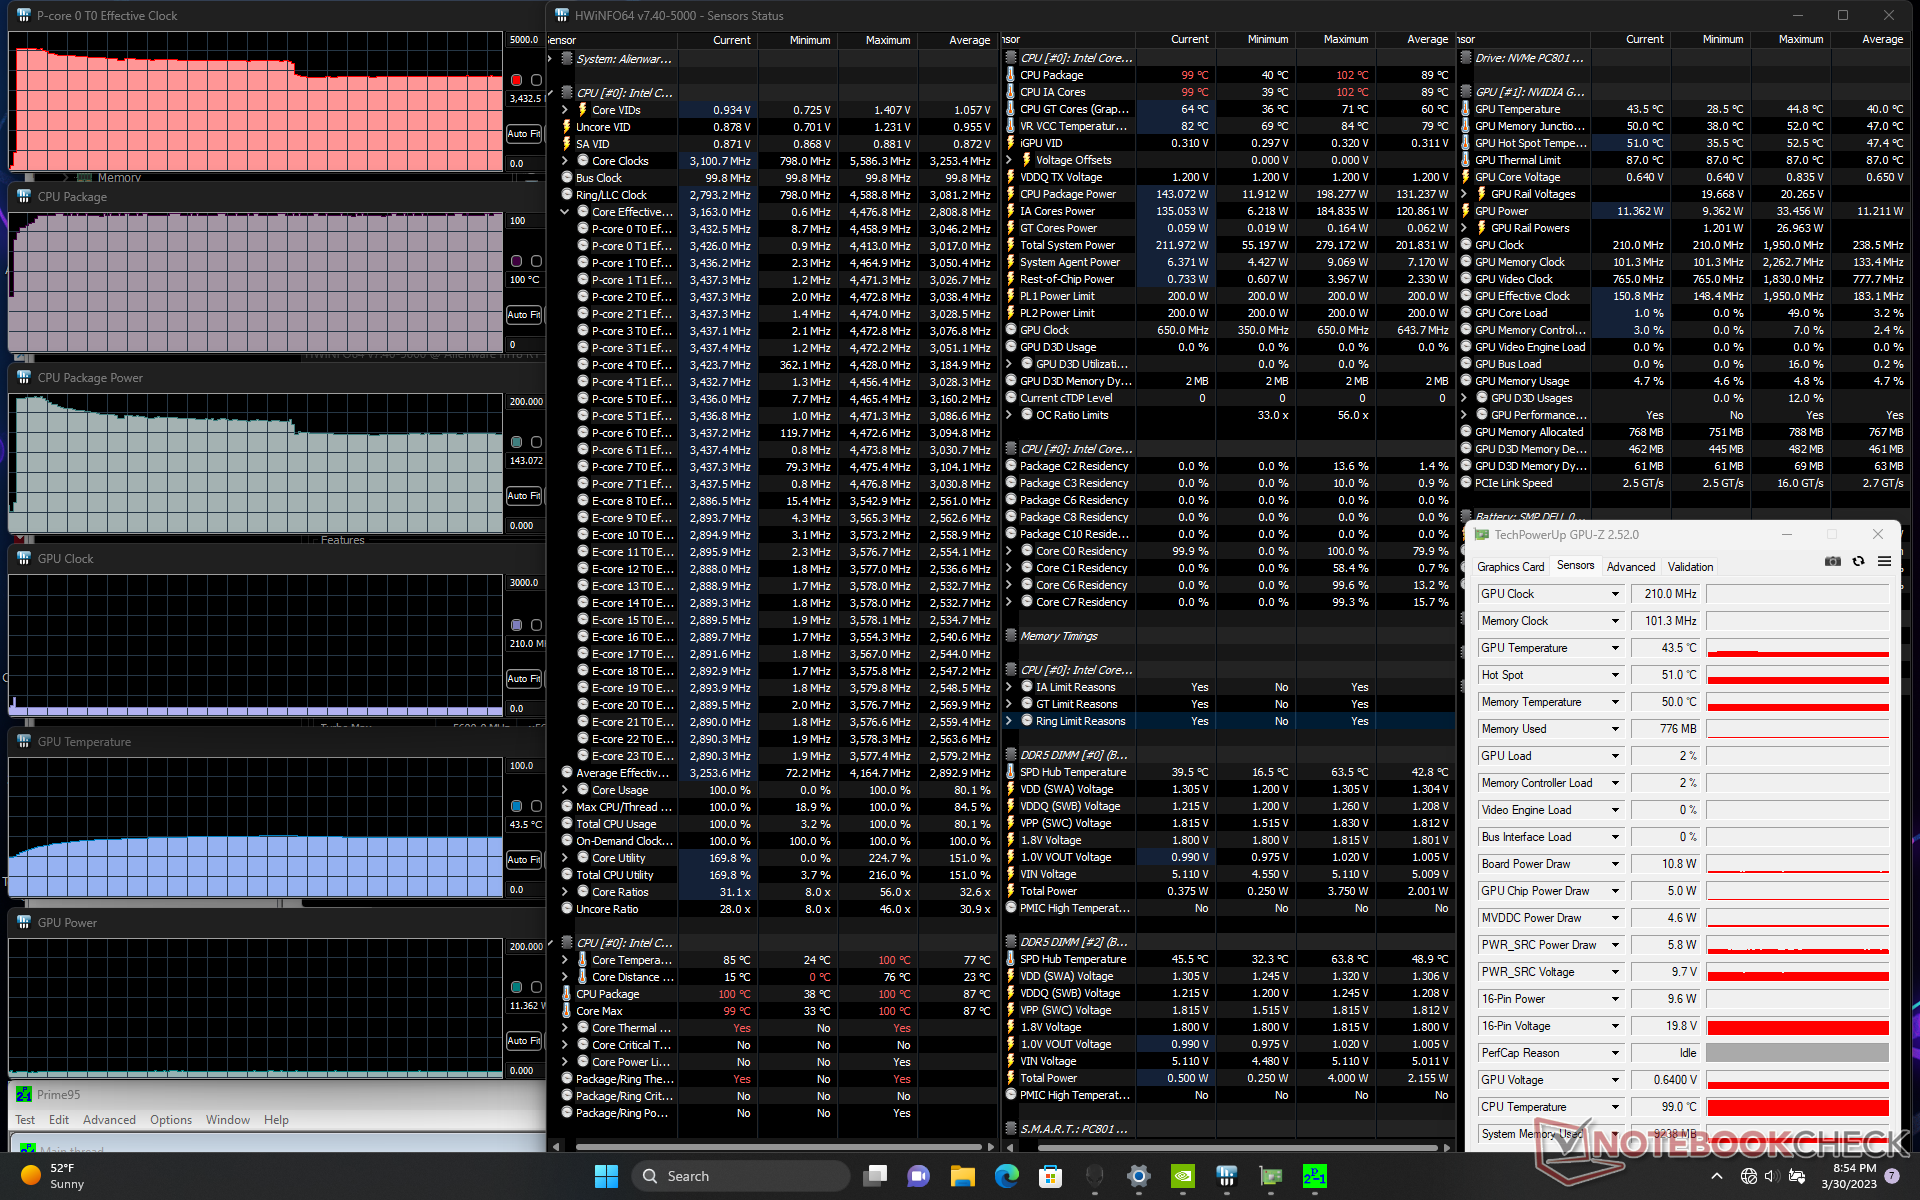The height and width of the screenshot is (1200, 1920).
Task: Click the network globe icon in system tray
Action: 1748,1176
